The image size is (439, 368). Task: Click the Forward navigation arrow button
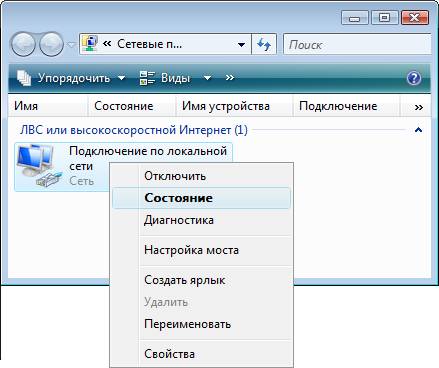[x=51, y=44]
